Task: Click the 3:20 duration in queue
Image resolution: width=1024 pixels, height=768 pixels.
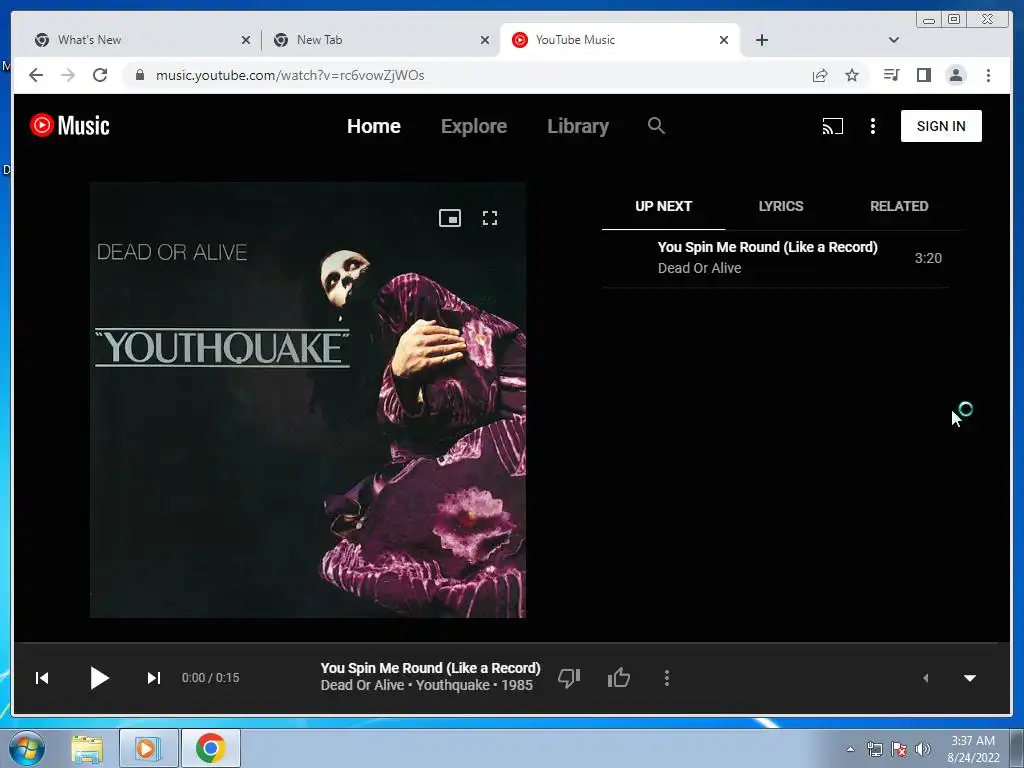Action: [928, 258]
